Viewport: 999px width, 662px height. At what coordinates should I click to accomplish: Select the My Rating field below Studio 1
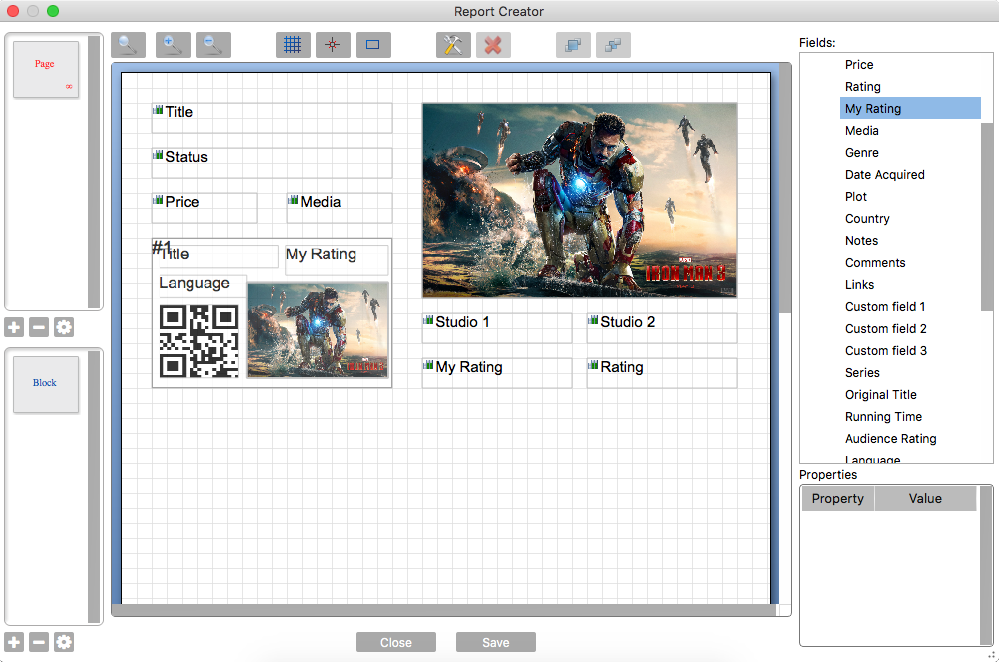(x=496, y=373)
